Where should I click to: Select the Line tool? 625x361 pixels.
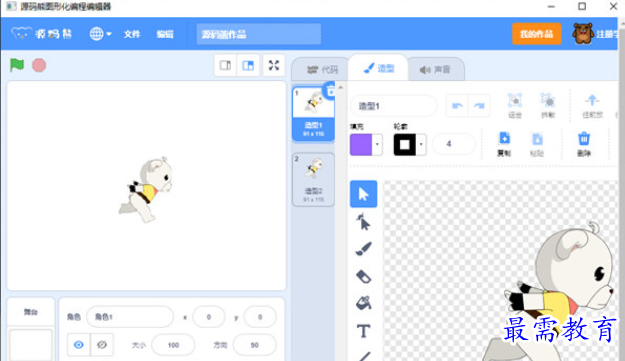tap(364, 356)
